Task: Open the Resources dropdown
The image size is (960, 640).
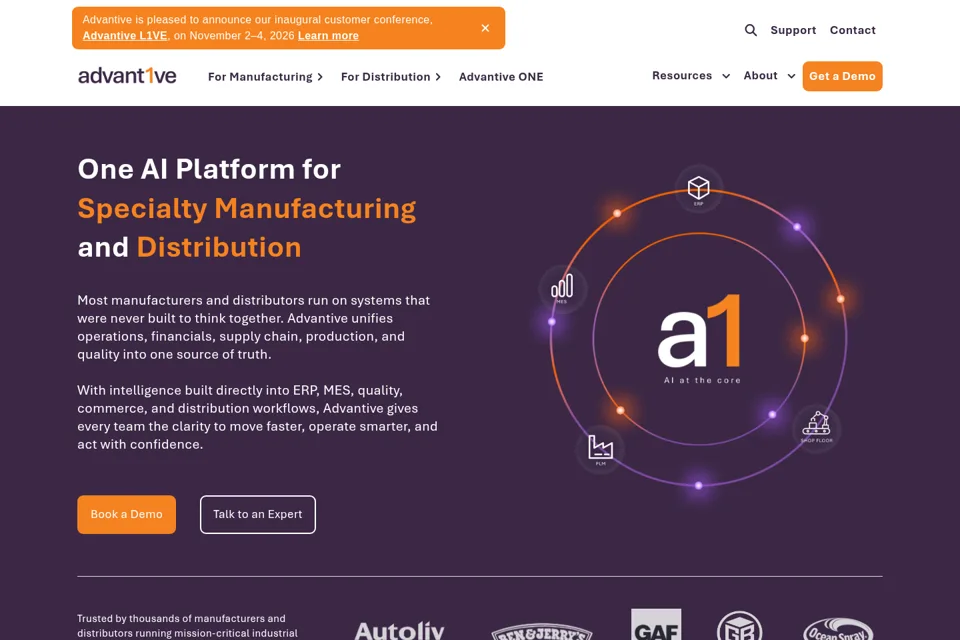Action: coord(691,75)
